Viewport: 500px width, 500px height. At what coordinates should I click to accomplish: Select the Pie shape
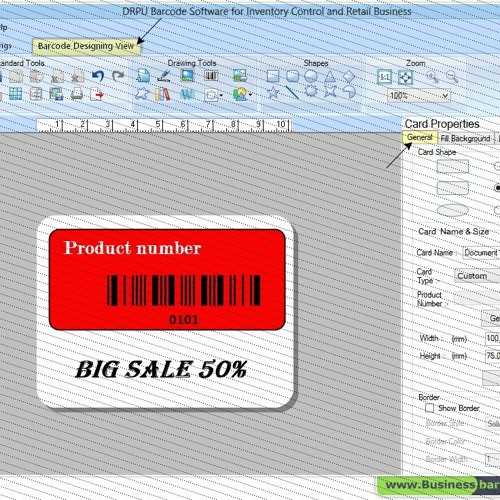coord(349,92)
